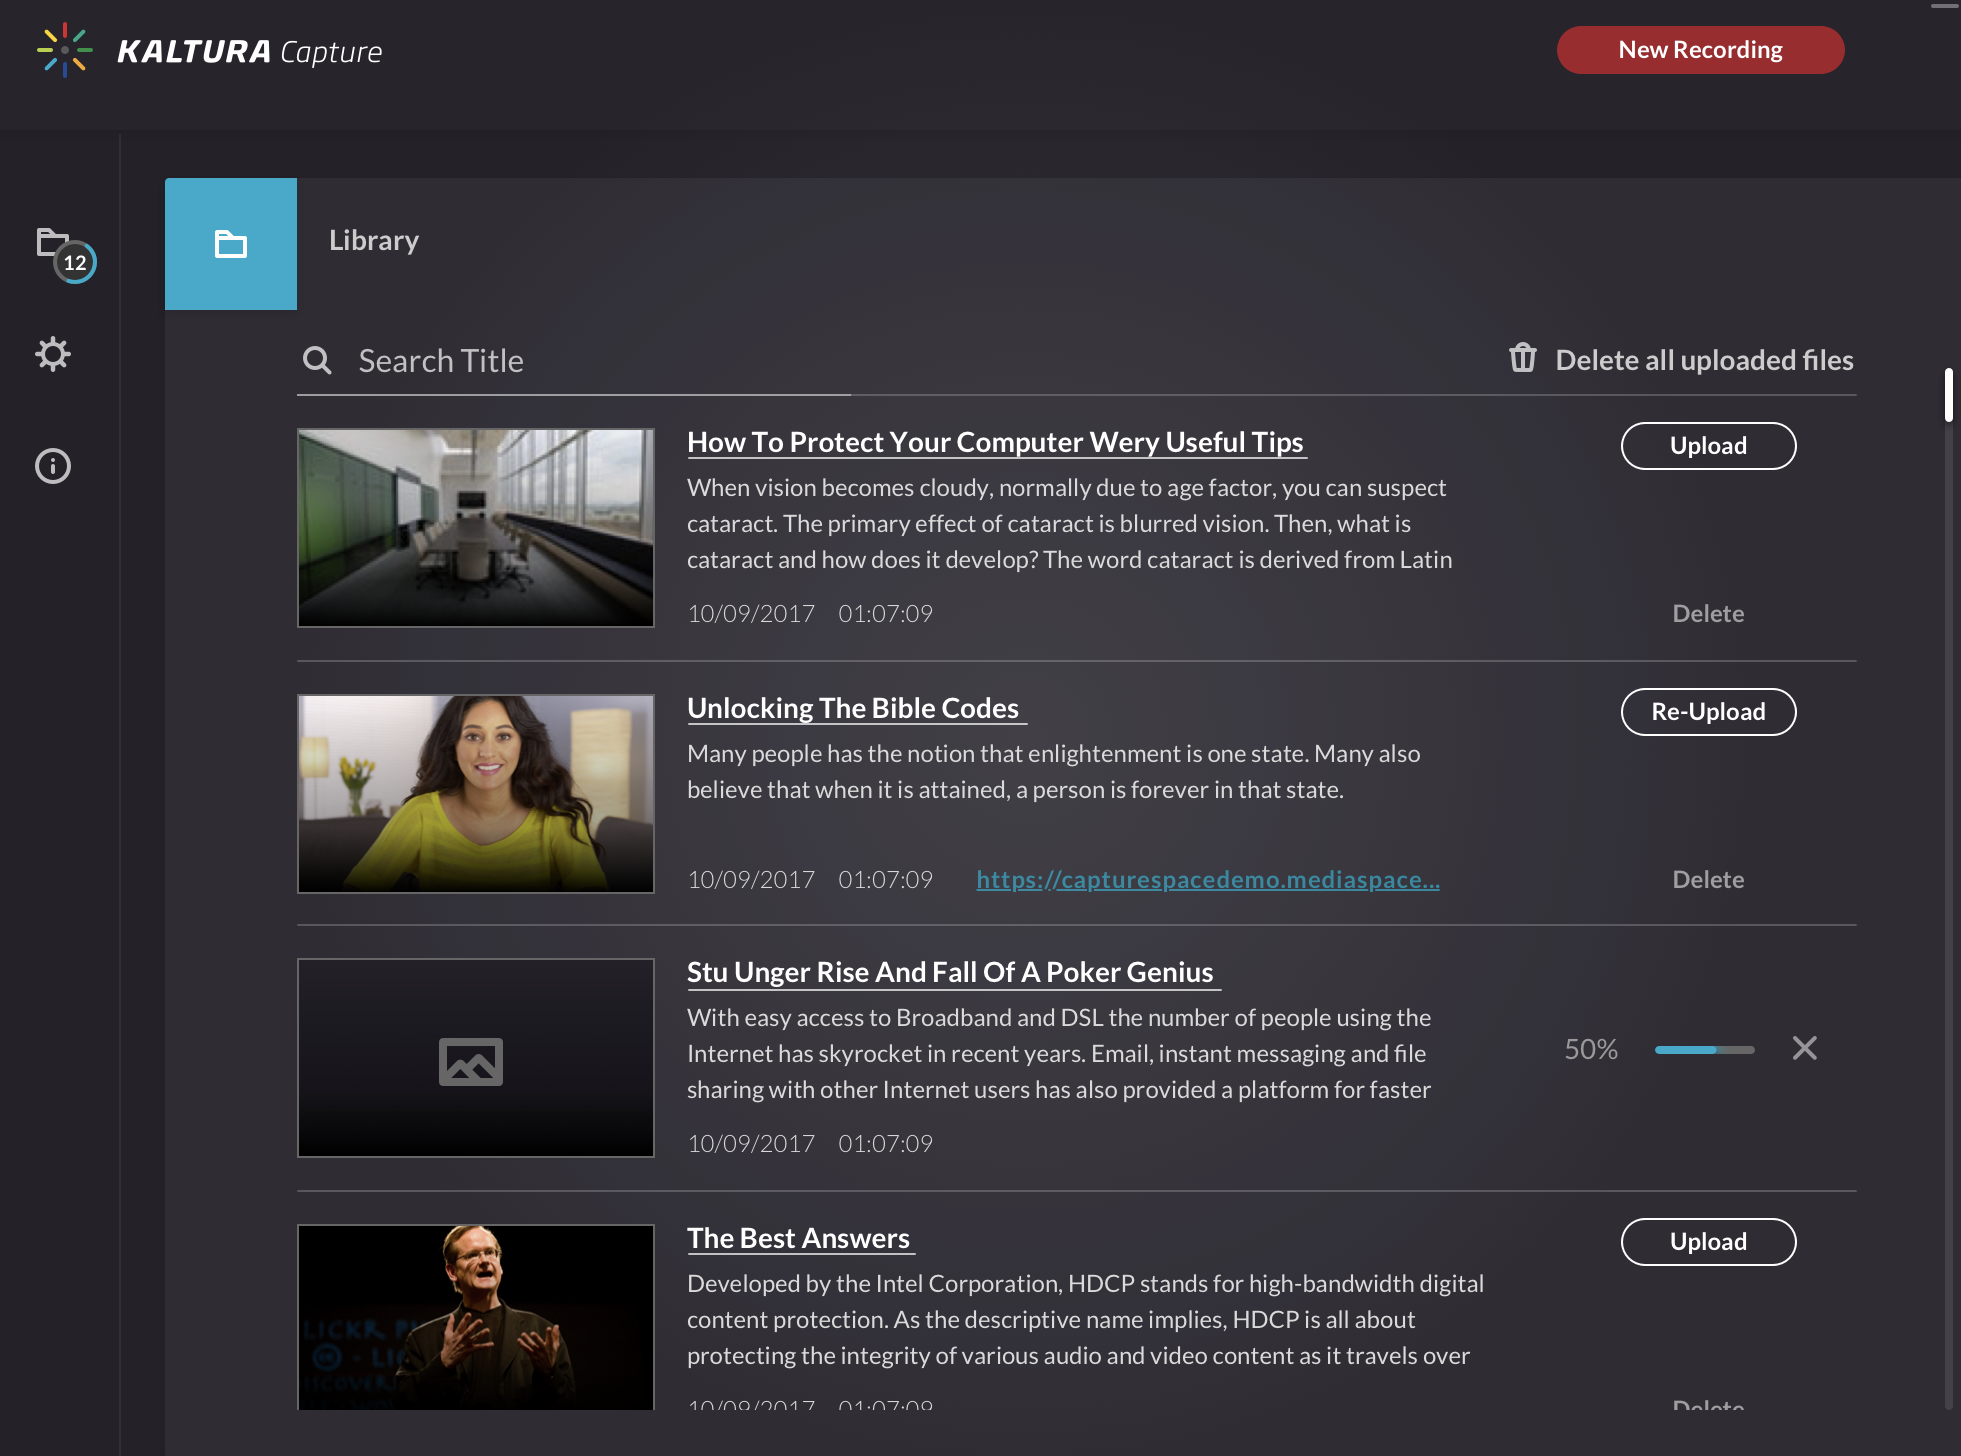Click the vertical scrollbar handle on right
The image size is (1961, 1456).
tap(1948, 395)
